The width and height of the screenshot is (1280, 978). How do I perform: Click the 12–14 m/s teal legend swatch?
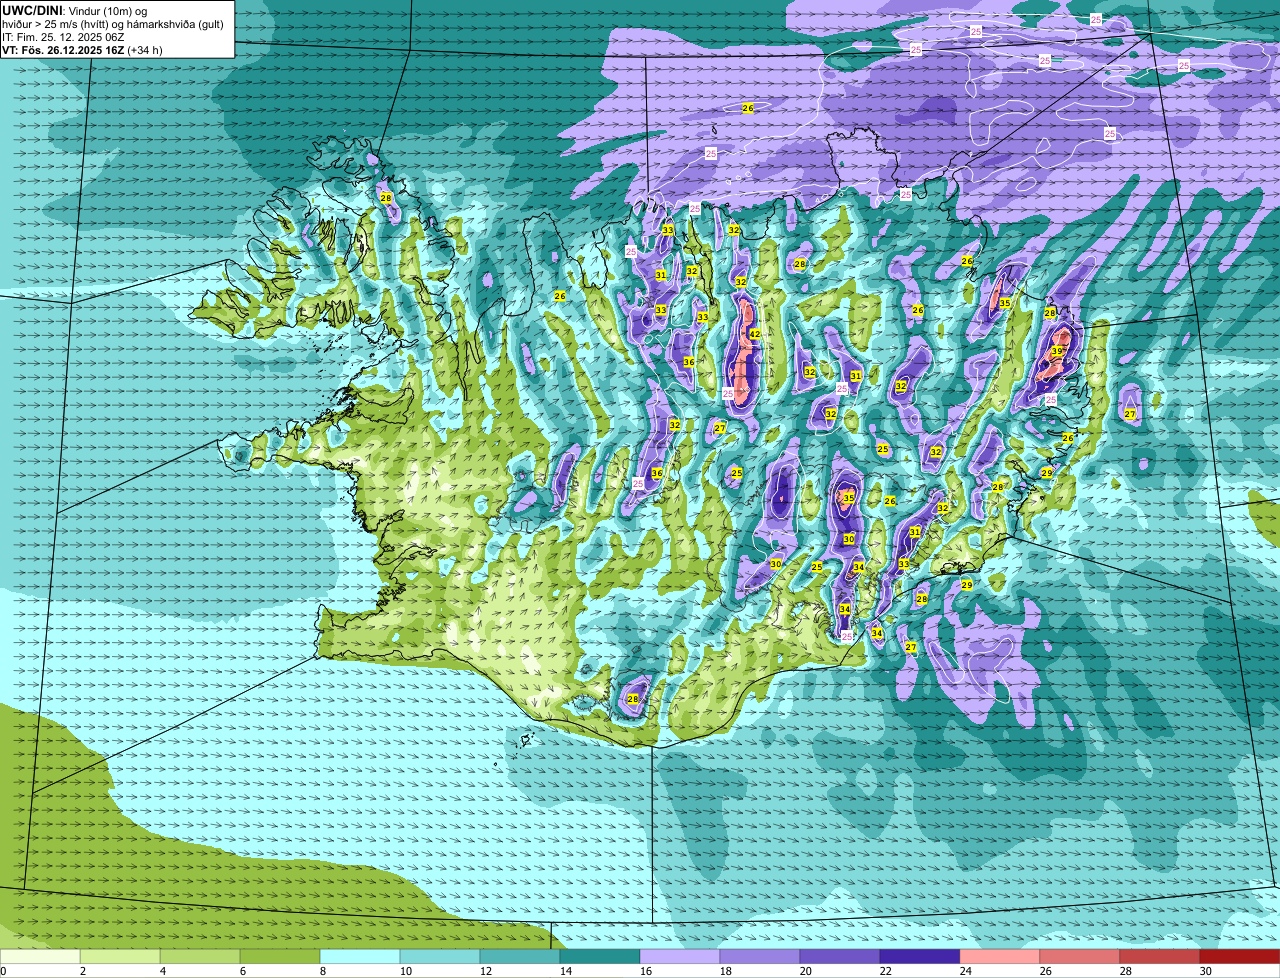tap(520, 956)
